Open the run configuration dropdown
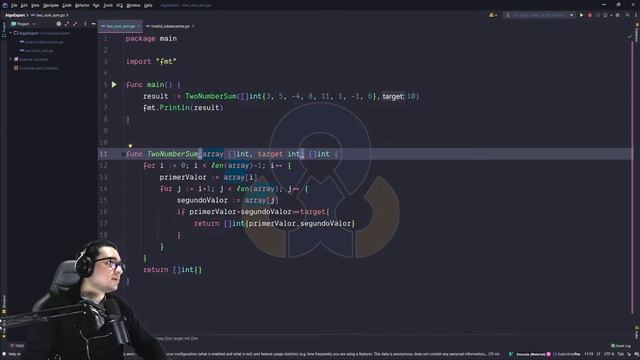Image resolution: width=640 pixels, height=360 pixels. pyautogui.click(x=540, y=15)
